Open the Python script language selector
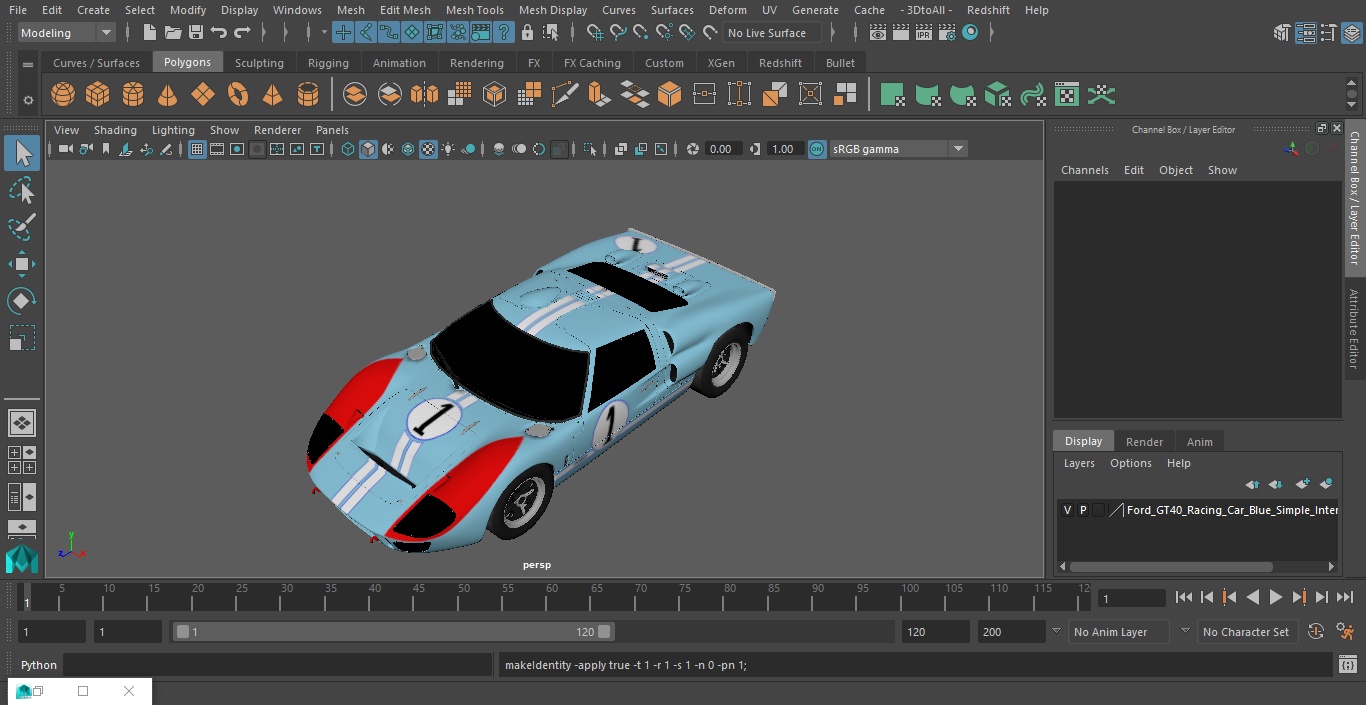 (x=39, y=665)
